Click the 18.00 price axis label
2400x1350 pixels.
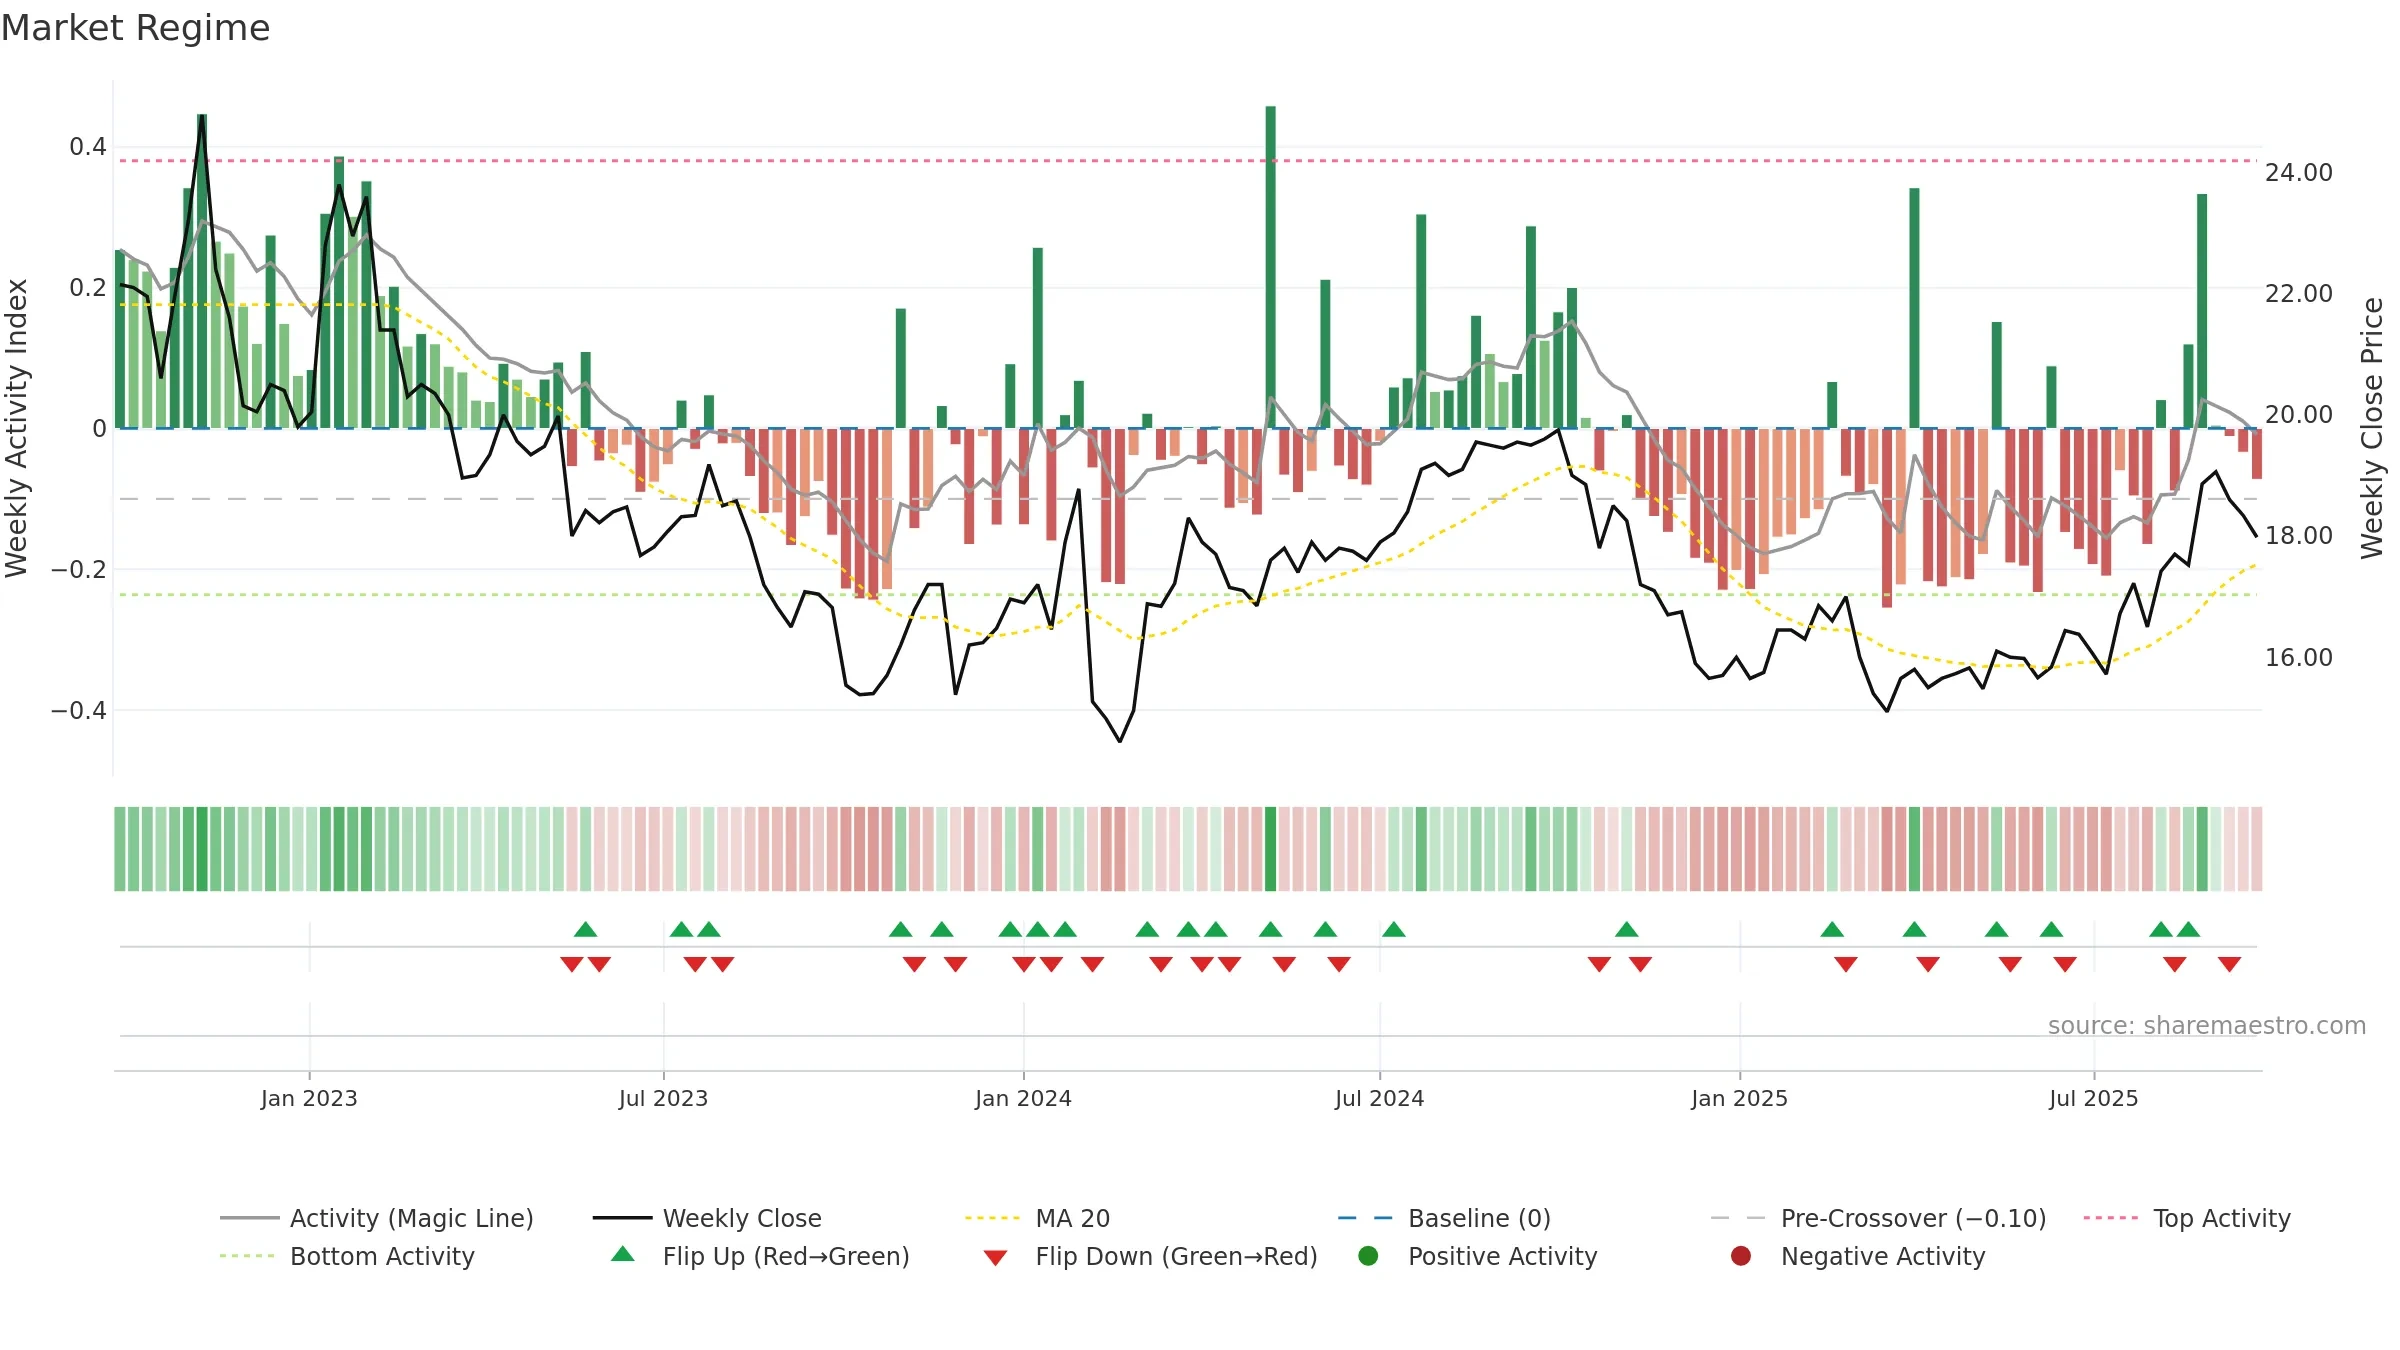[2299, 536]
